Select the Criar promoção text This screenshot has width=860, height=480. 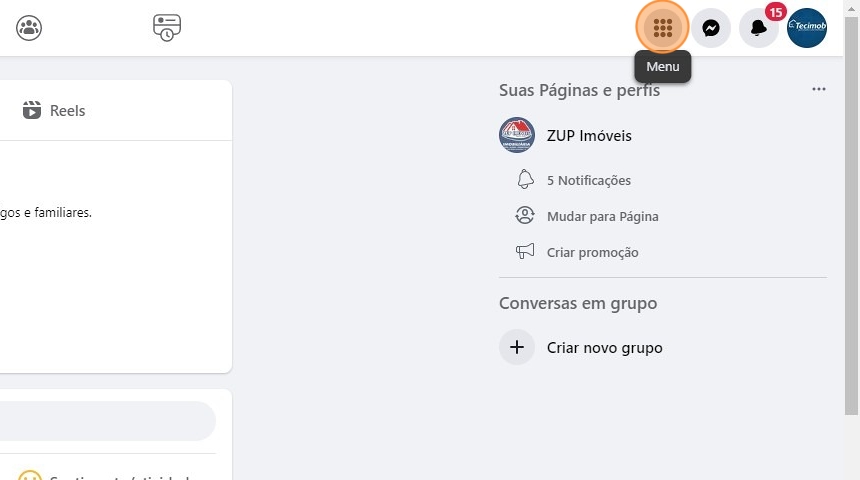click(592, 253)
